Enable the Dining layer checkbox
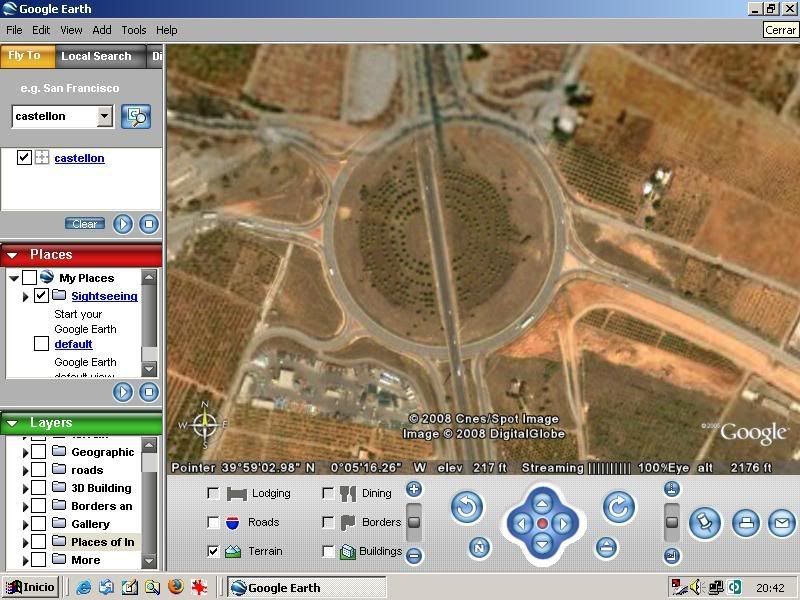Viewport: 800px width, 600px height. tap(328, 493)
